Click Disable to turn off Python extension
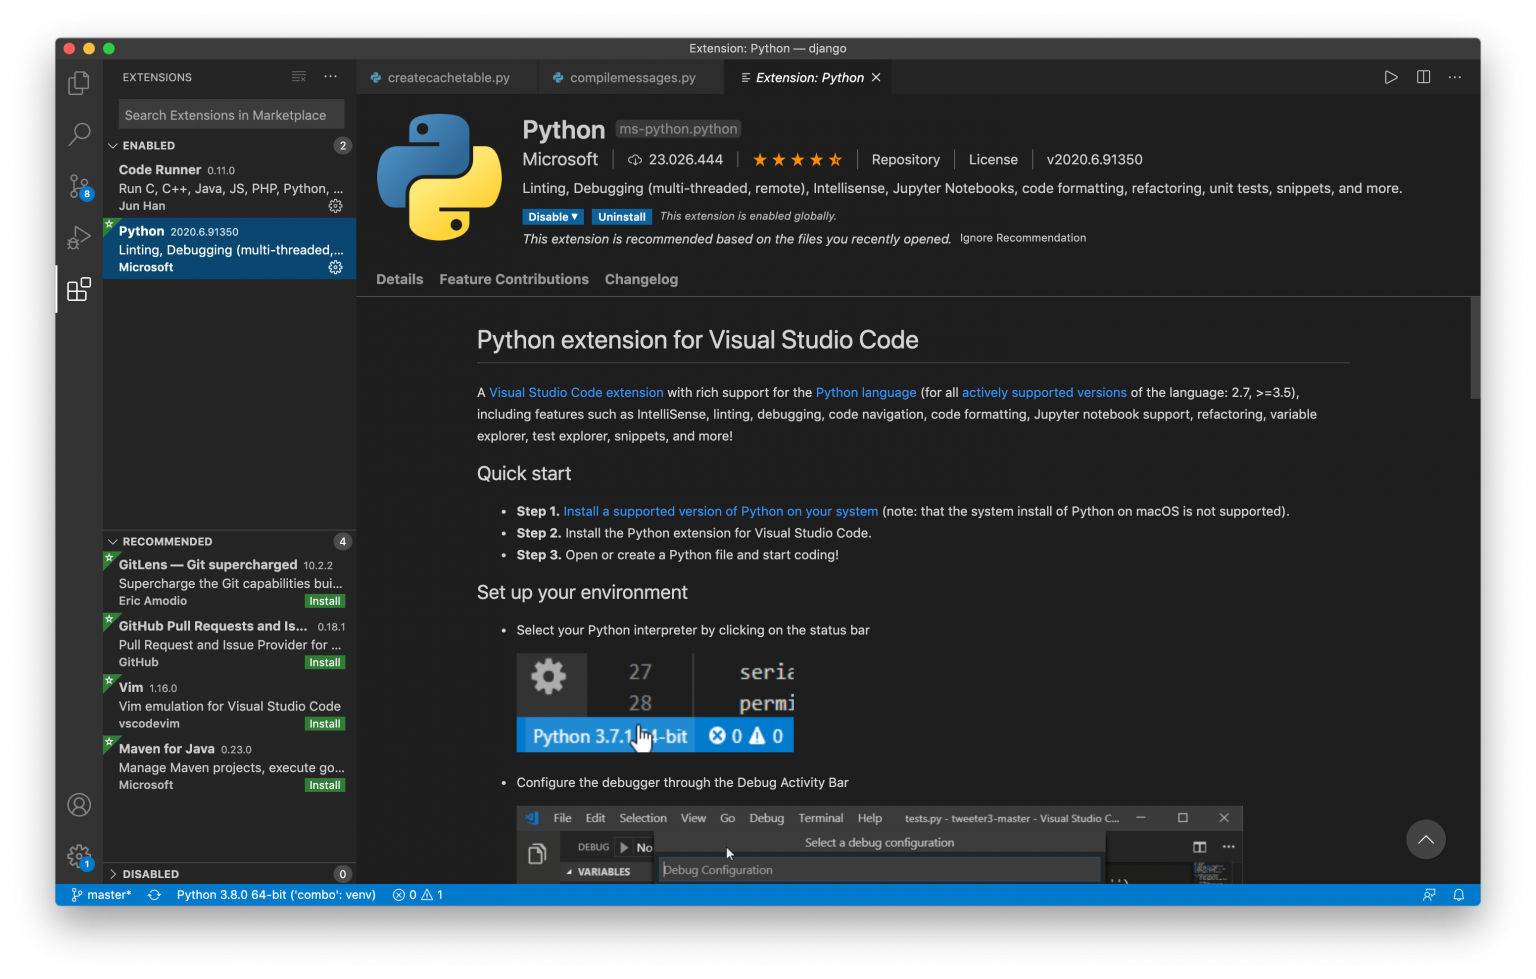This screenshot has height=979, width=1536. point(547,216)
